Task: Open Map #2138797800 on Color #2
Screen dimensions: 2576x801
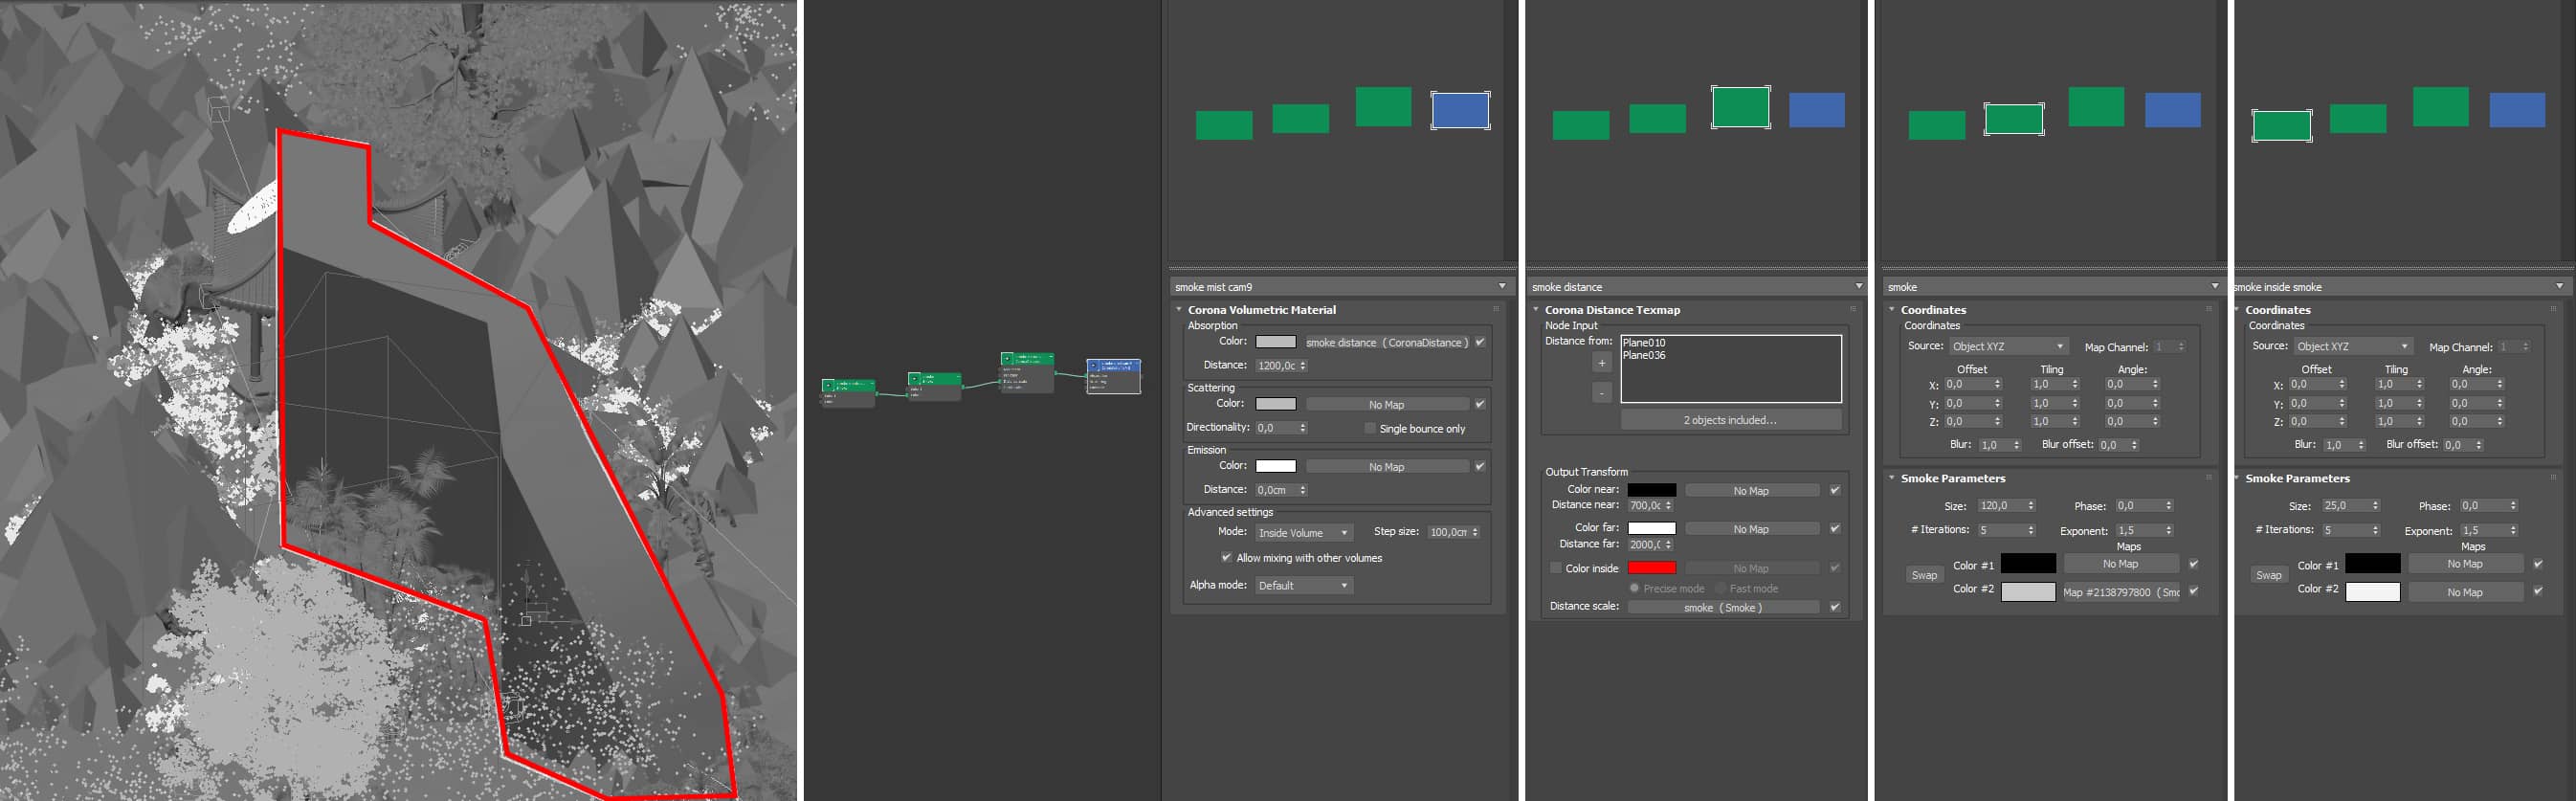Action: pyautogui.click(x=2121, y=592)
